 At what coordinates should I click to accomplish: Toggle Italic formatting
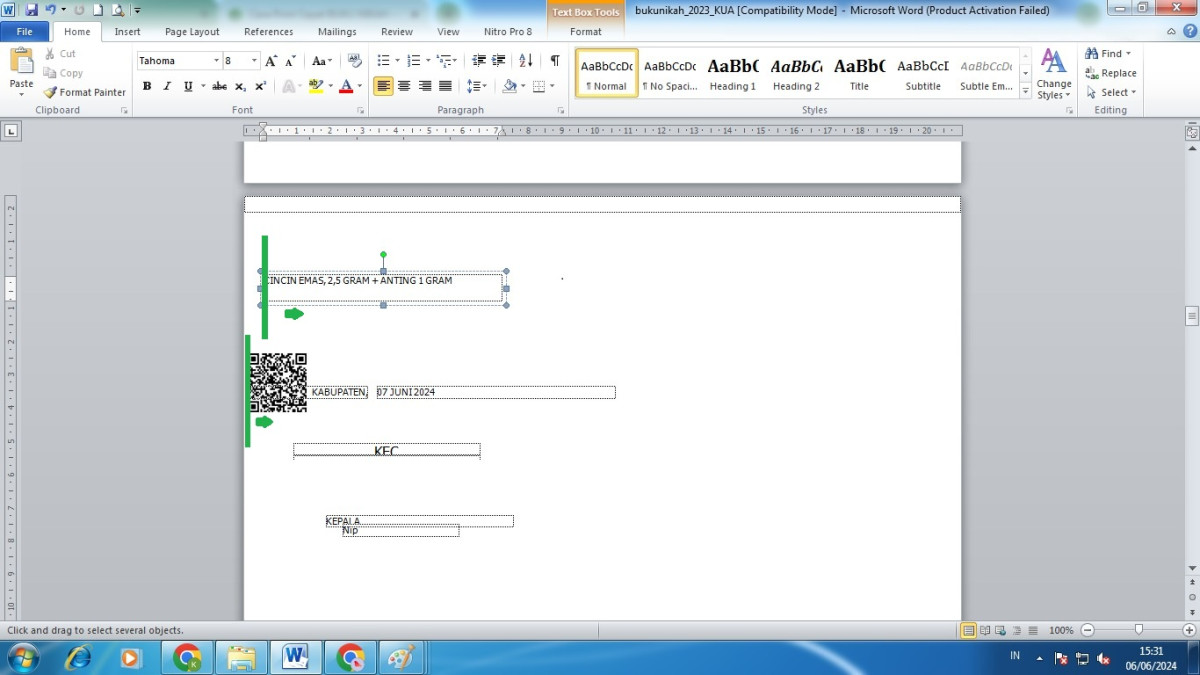[x=167, y=86]
